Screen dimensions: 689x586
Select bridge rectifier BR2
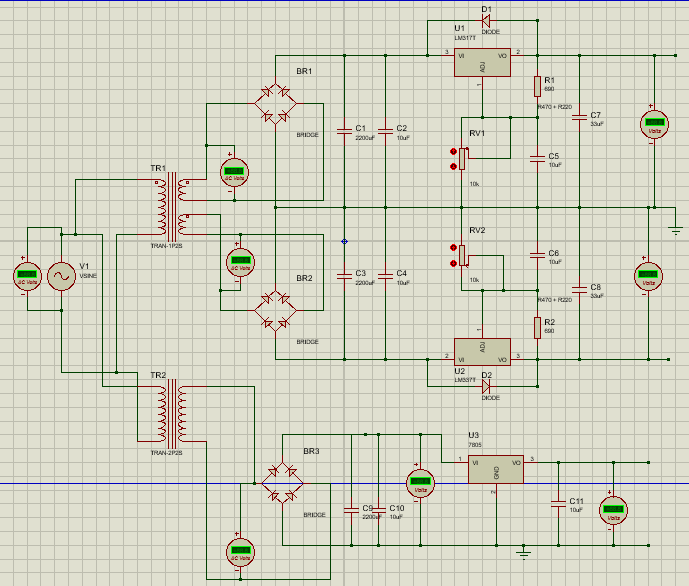coord(276,311)
